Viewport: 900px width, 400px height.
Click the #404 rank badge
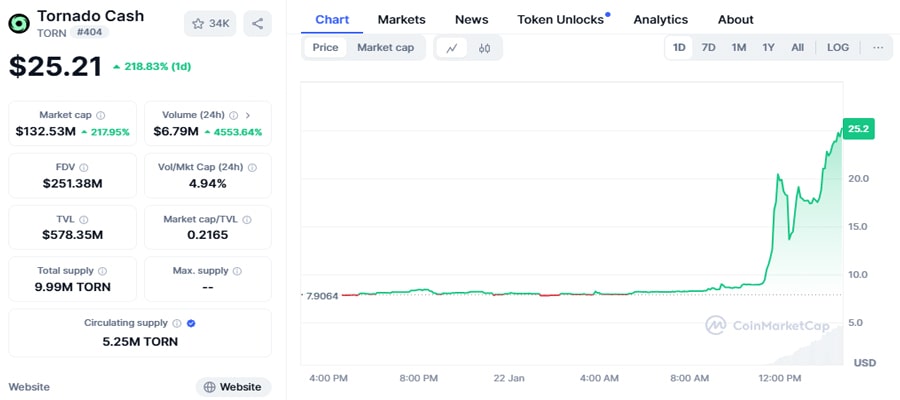(x=89, y=32)
